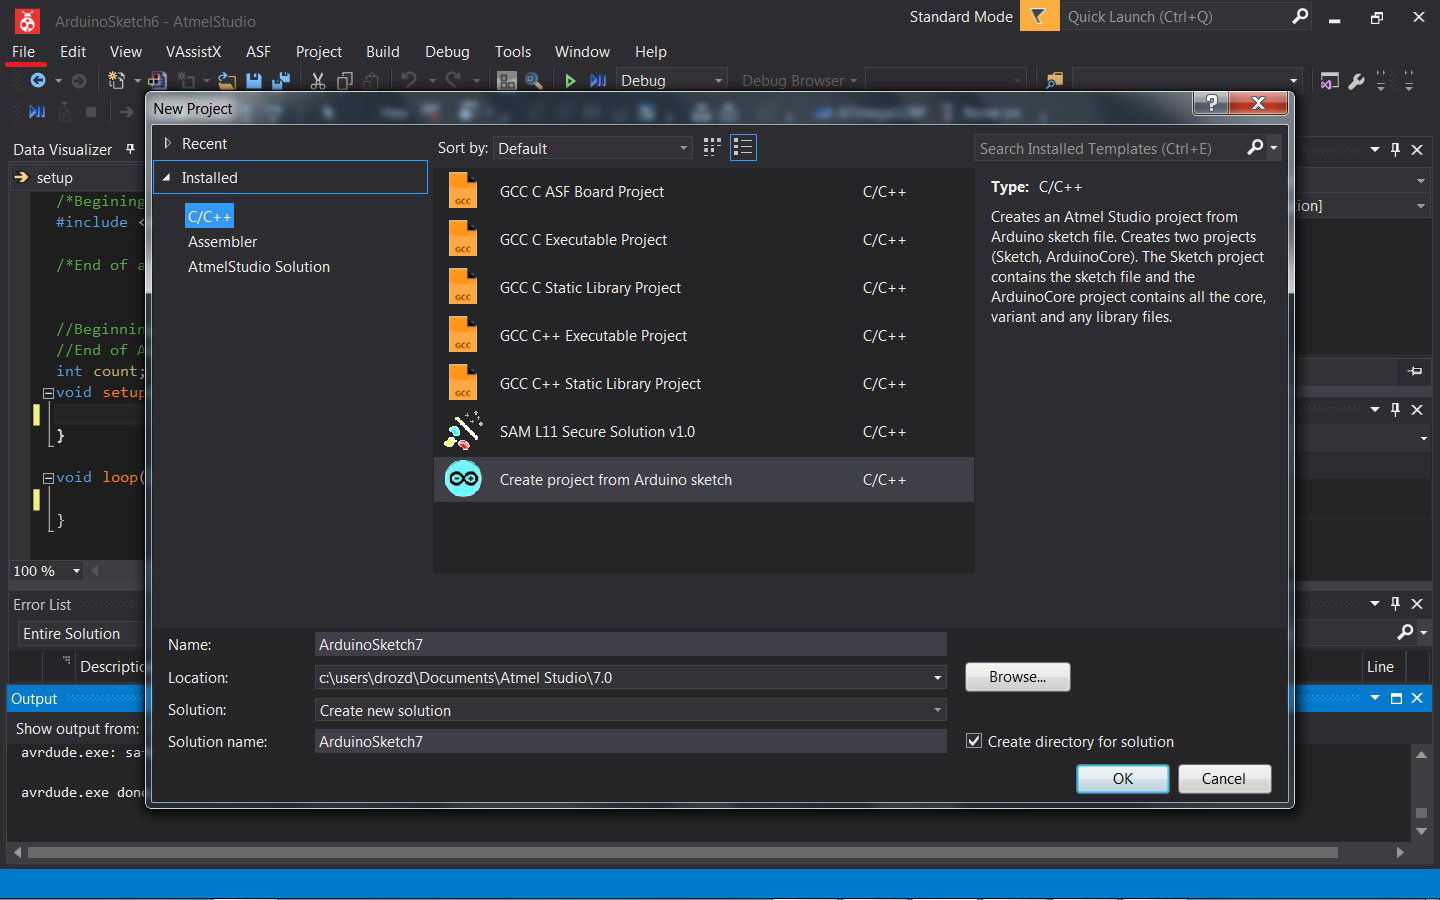Open the Tools menu
The height and width of the screenshot is (900, 1440).
[x=512, y=51]
